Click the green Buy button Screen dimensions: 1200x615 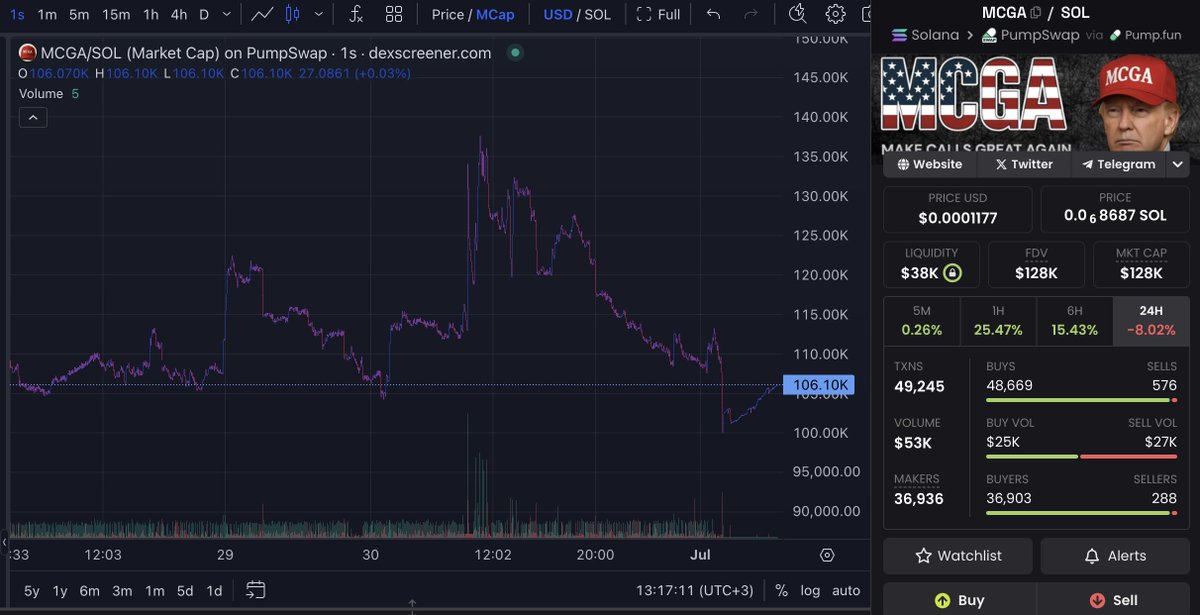[x=960, y=599]
